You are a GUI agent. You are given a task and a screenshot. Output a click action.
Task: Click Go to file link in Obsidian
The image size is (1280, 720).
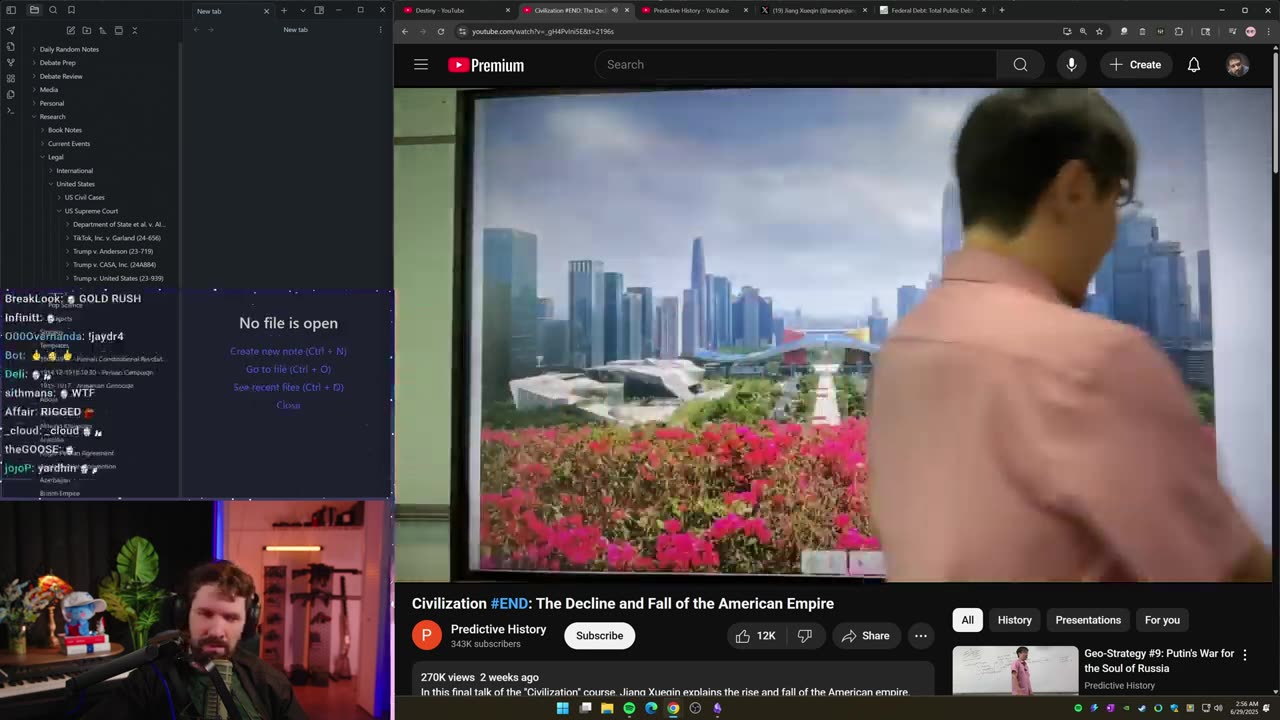[288, 369]
